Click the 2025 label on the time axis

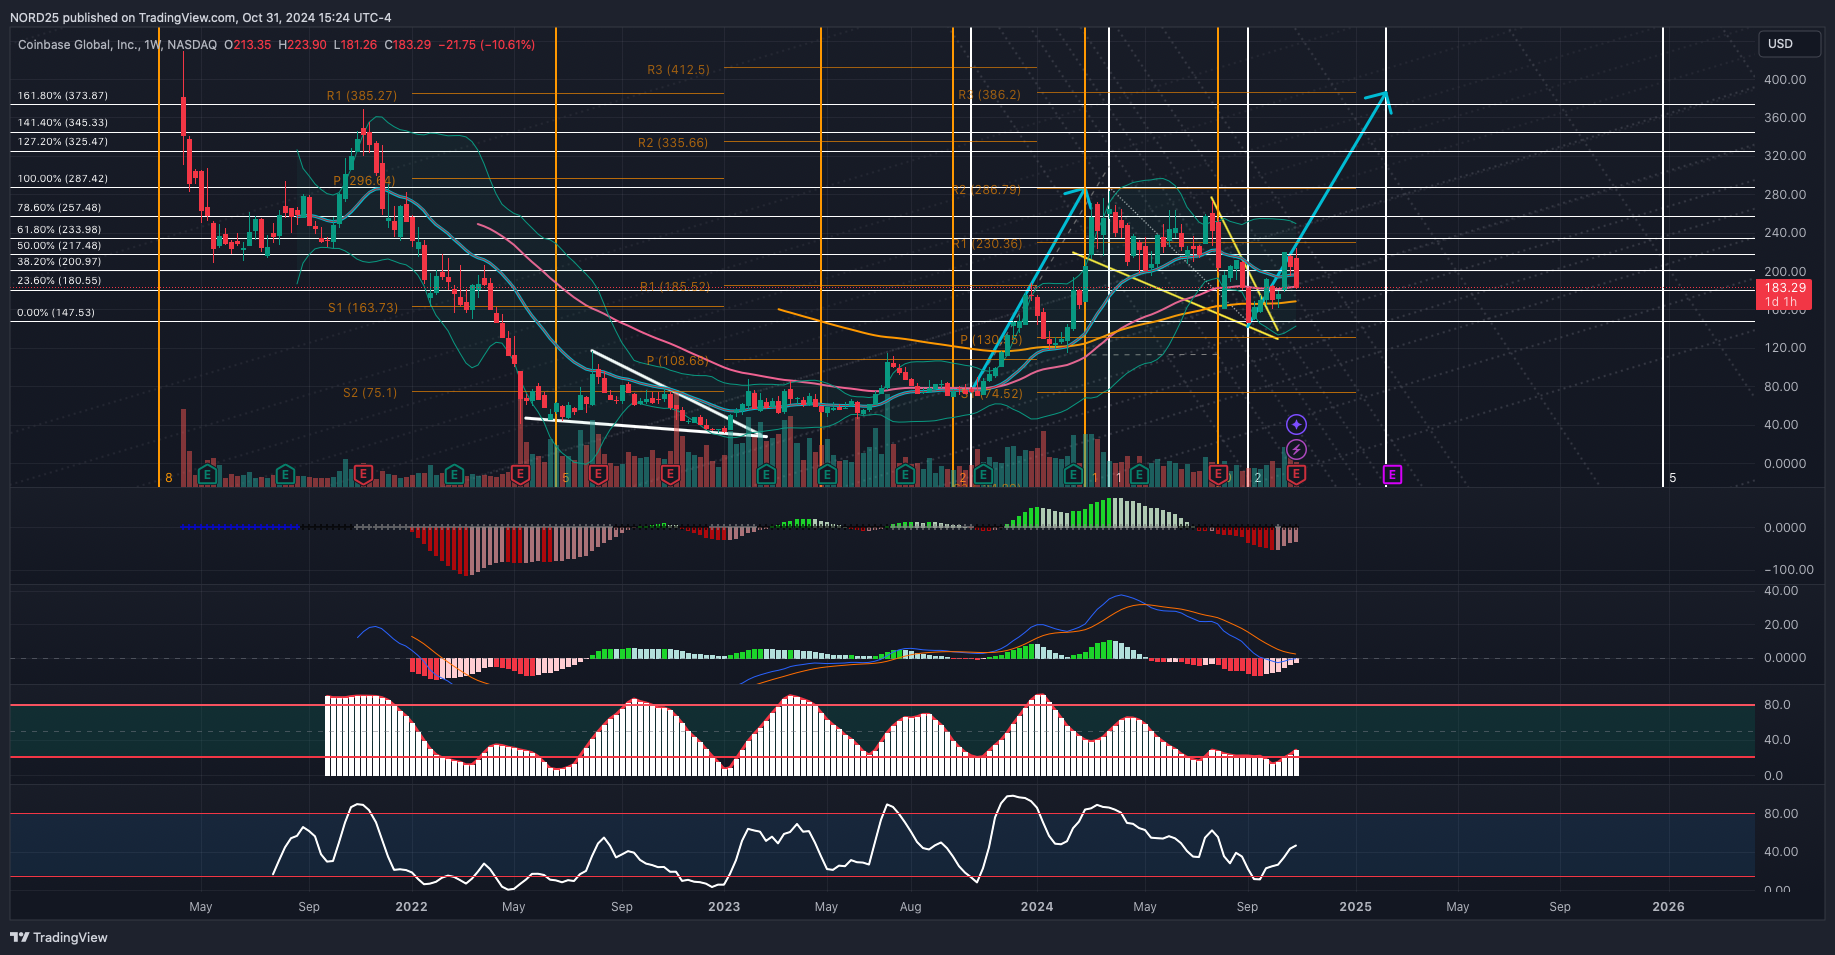(1355, 907)
